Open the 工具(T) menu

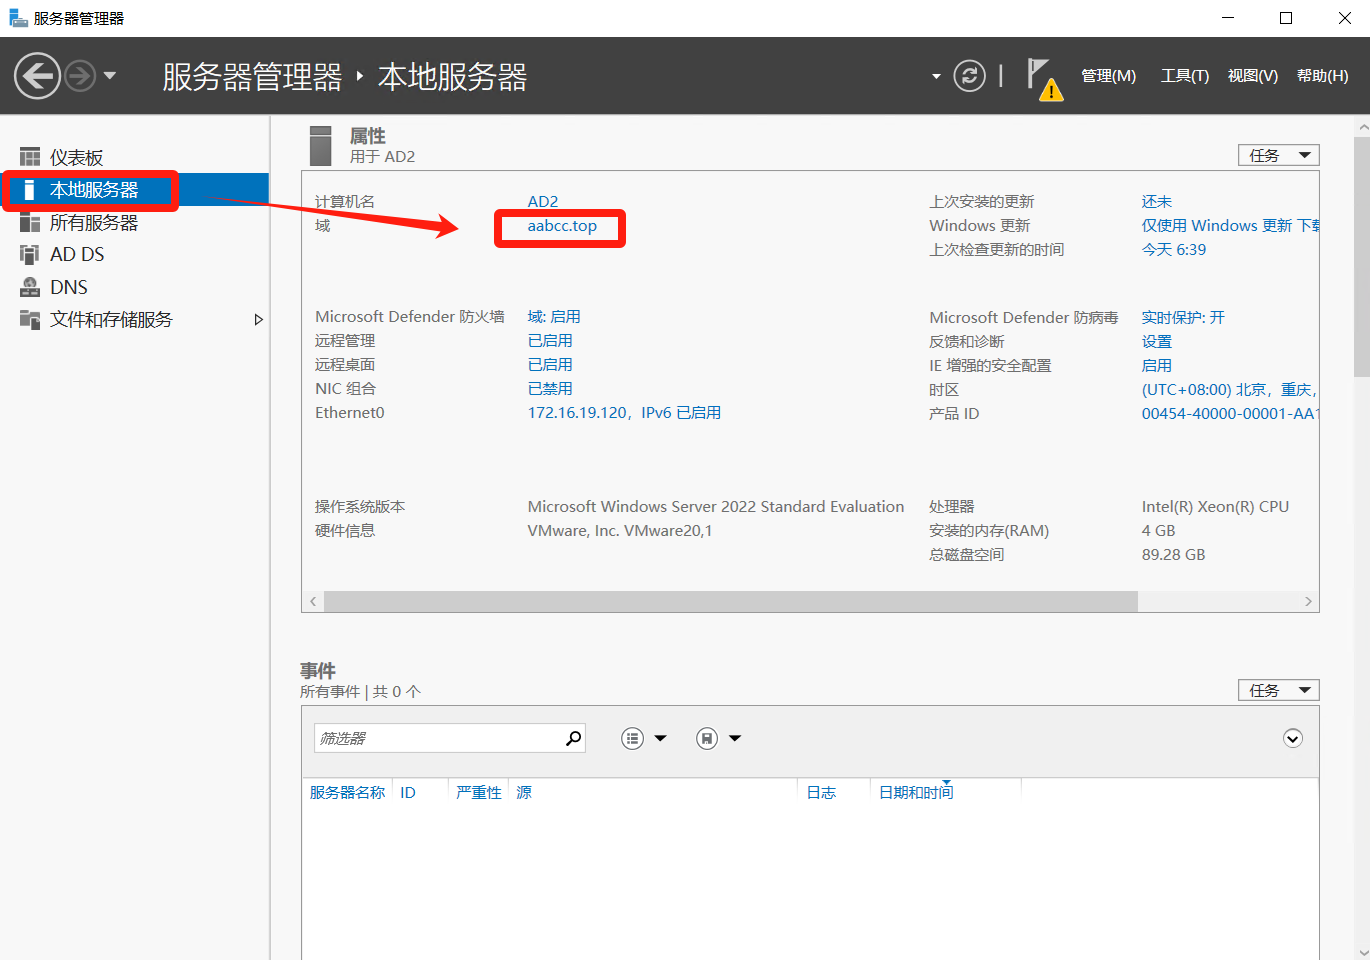click(1184, 76)
